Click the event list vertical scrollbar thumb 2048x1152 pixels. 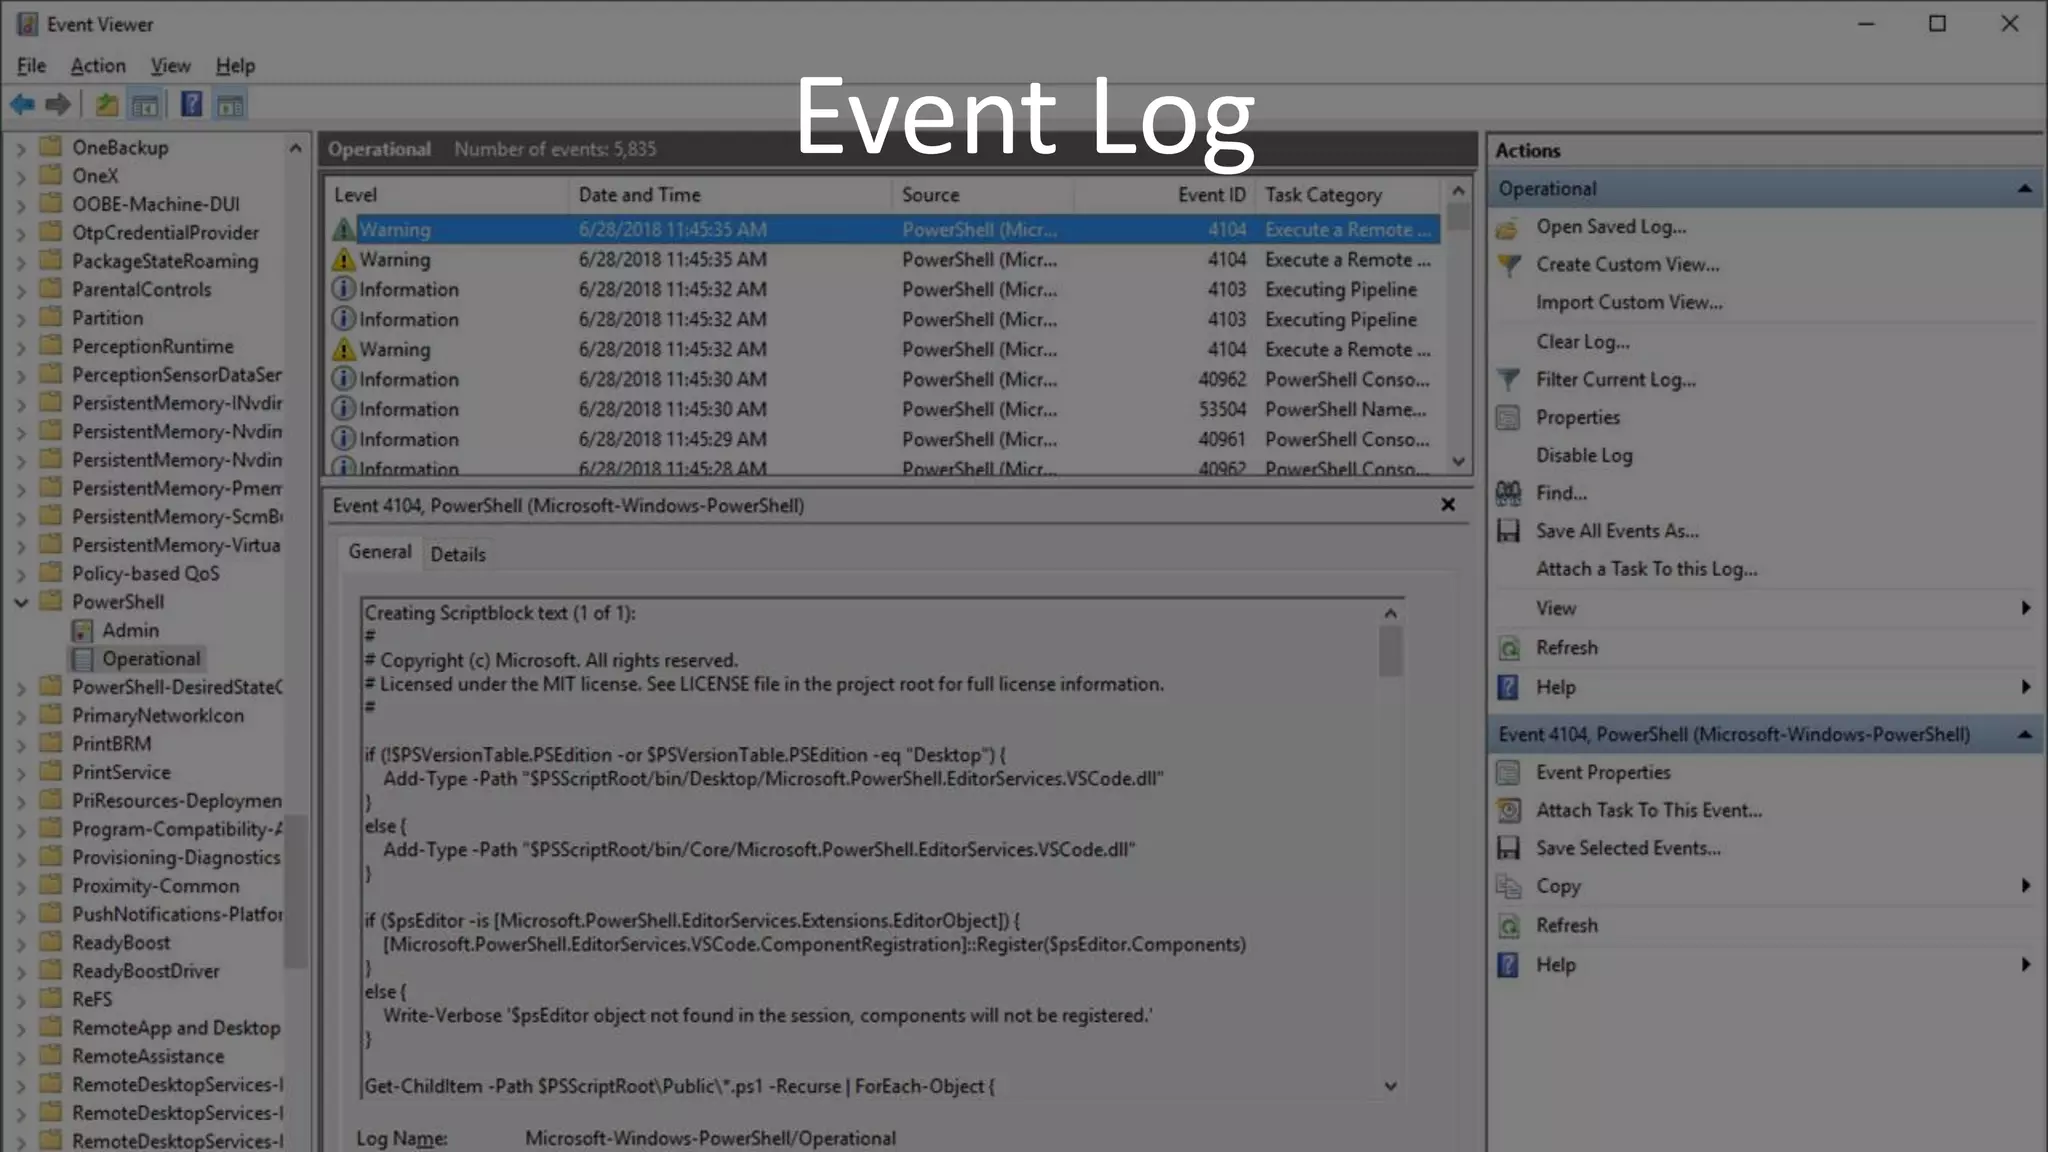1458,217
